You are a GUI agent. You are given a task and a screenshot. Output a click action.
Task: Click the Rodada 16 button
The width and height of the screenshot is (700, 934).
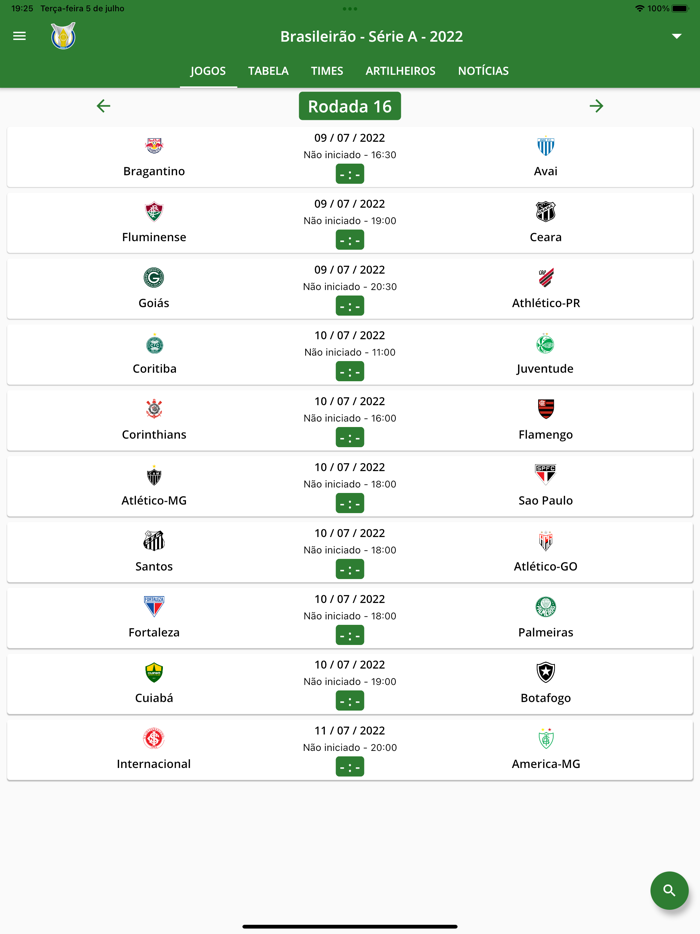pyautogui.click(x=349, y=105)
